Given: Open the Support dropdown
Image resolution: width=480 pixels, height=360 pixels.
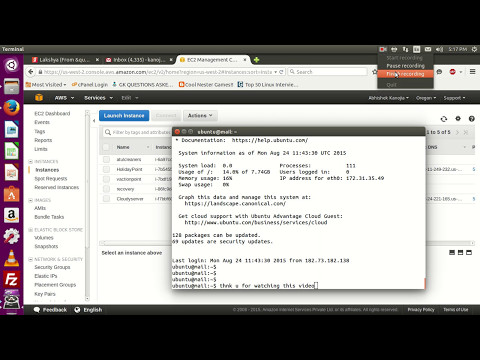Looking at the screenshot, I should point(454,98).
